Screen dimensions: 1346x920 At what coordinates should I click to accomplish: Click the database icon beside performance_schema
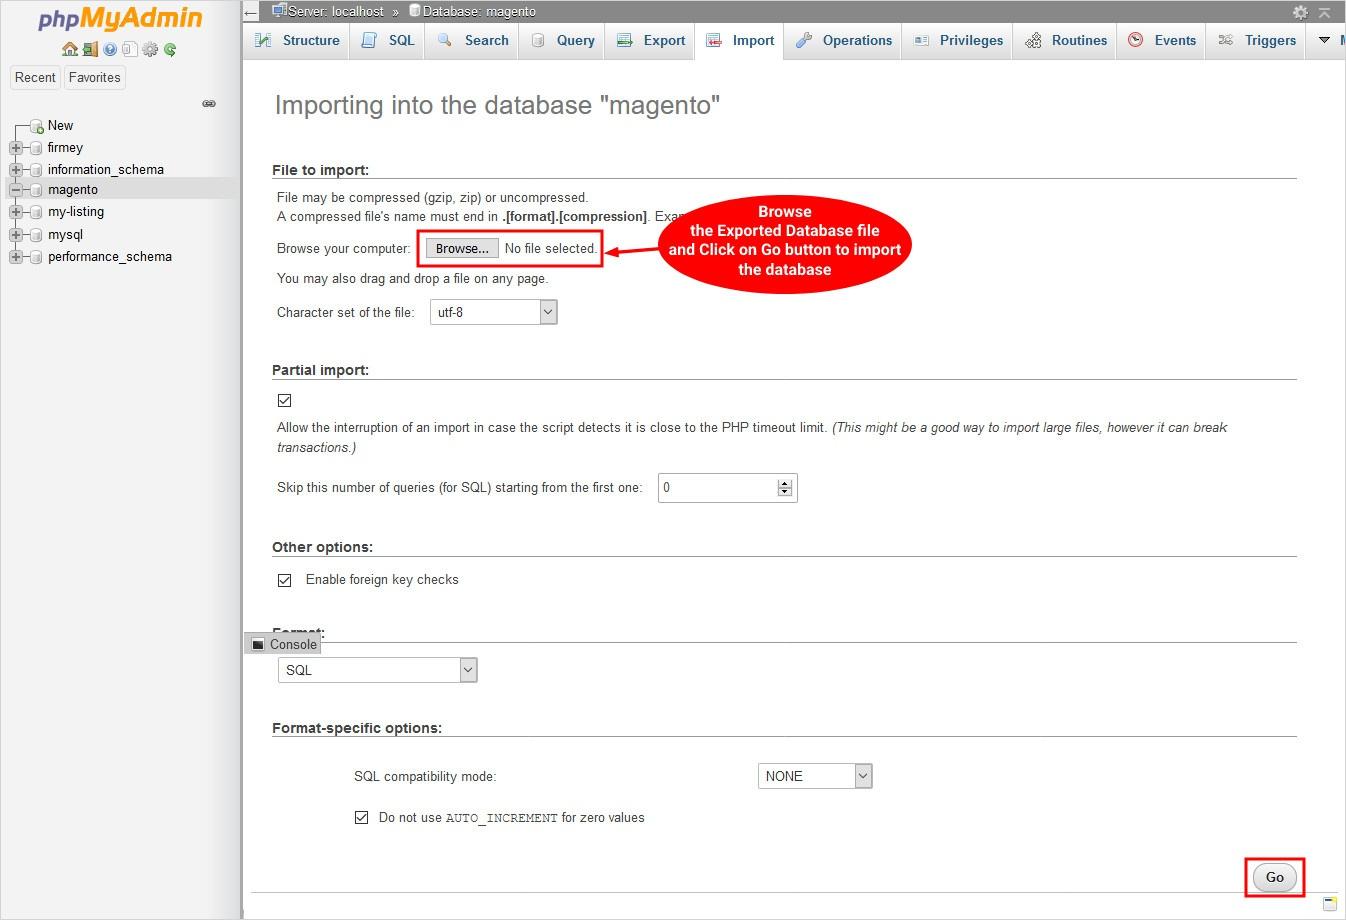(x=37, y=257)
